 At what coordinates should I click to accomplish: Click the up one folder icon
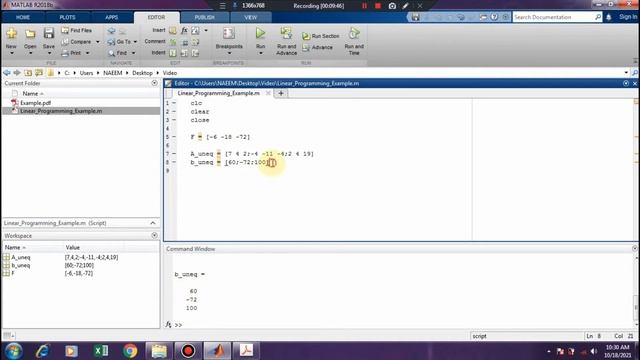coord(28,73)
